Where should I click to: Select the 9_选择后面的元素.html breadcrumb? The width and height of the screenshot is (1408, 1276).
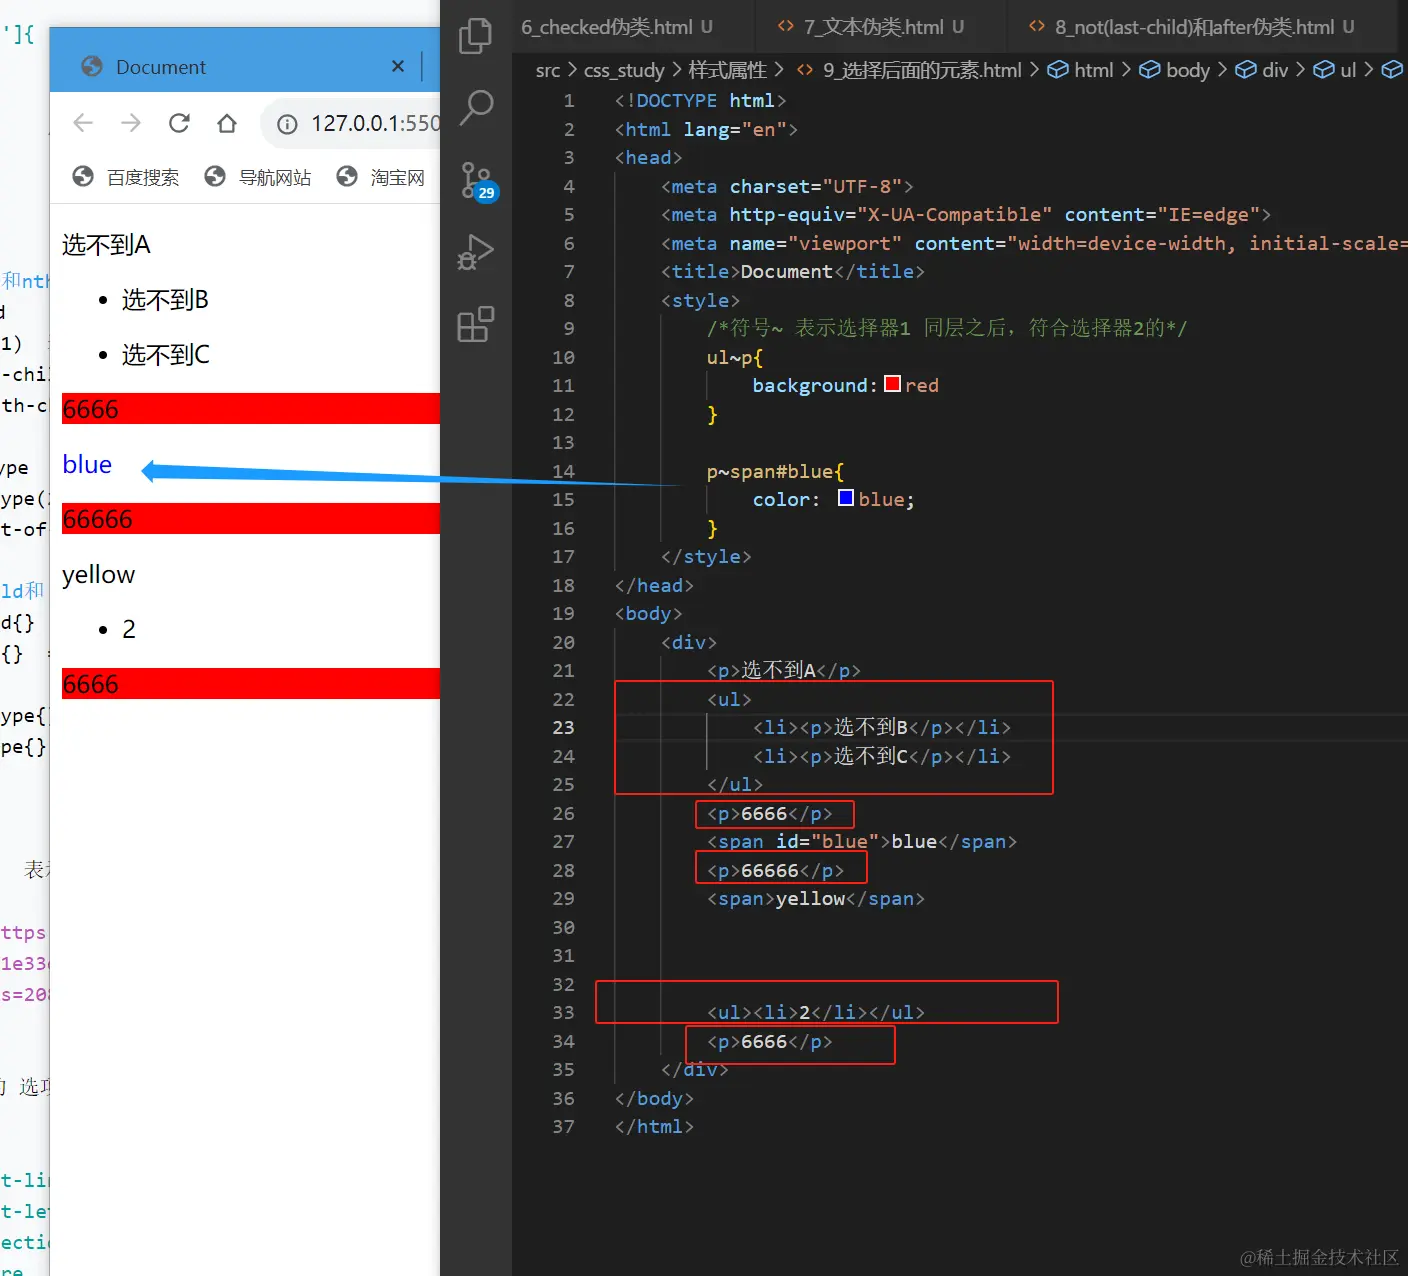point(909,70)
